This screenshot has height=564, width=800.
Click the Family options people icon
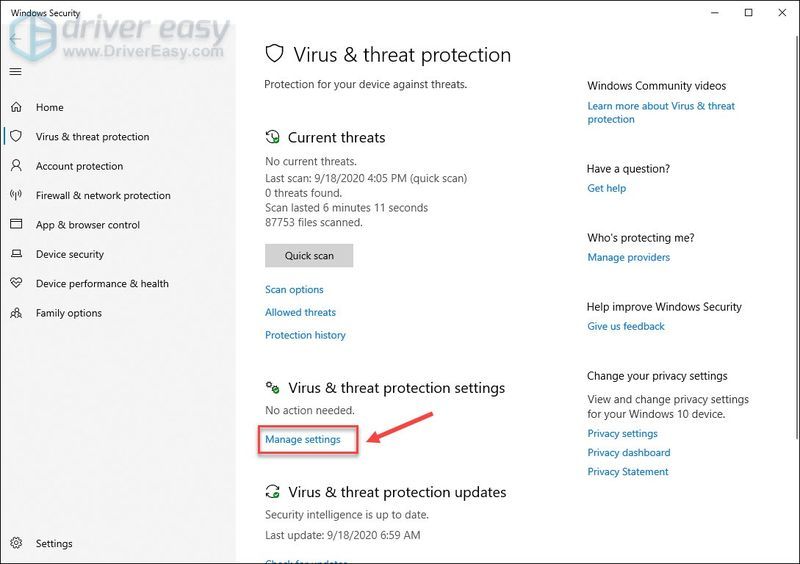16,312
